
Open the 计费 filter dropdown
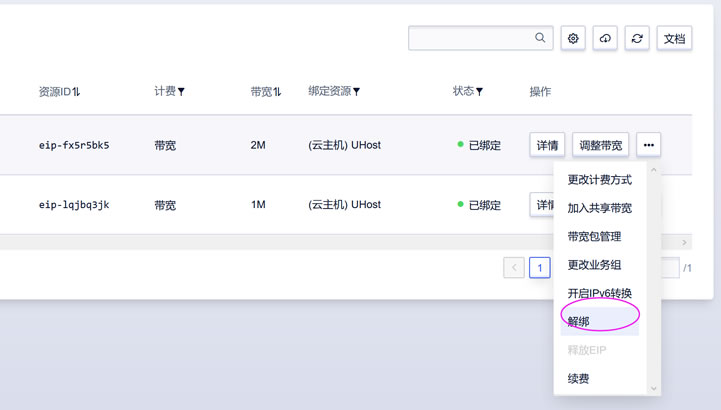181,91
